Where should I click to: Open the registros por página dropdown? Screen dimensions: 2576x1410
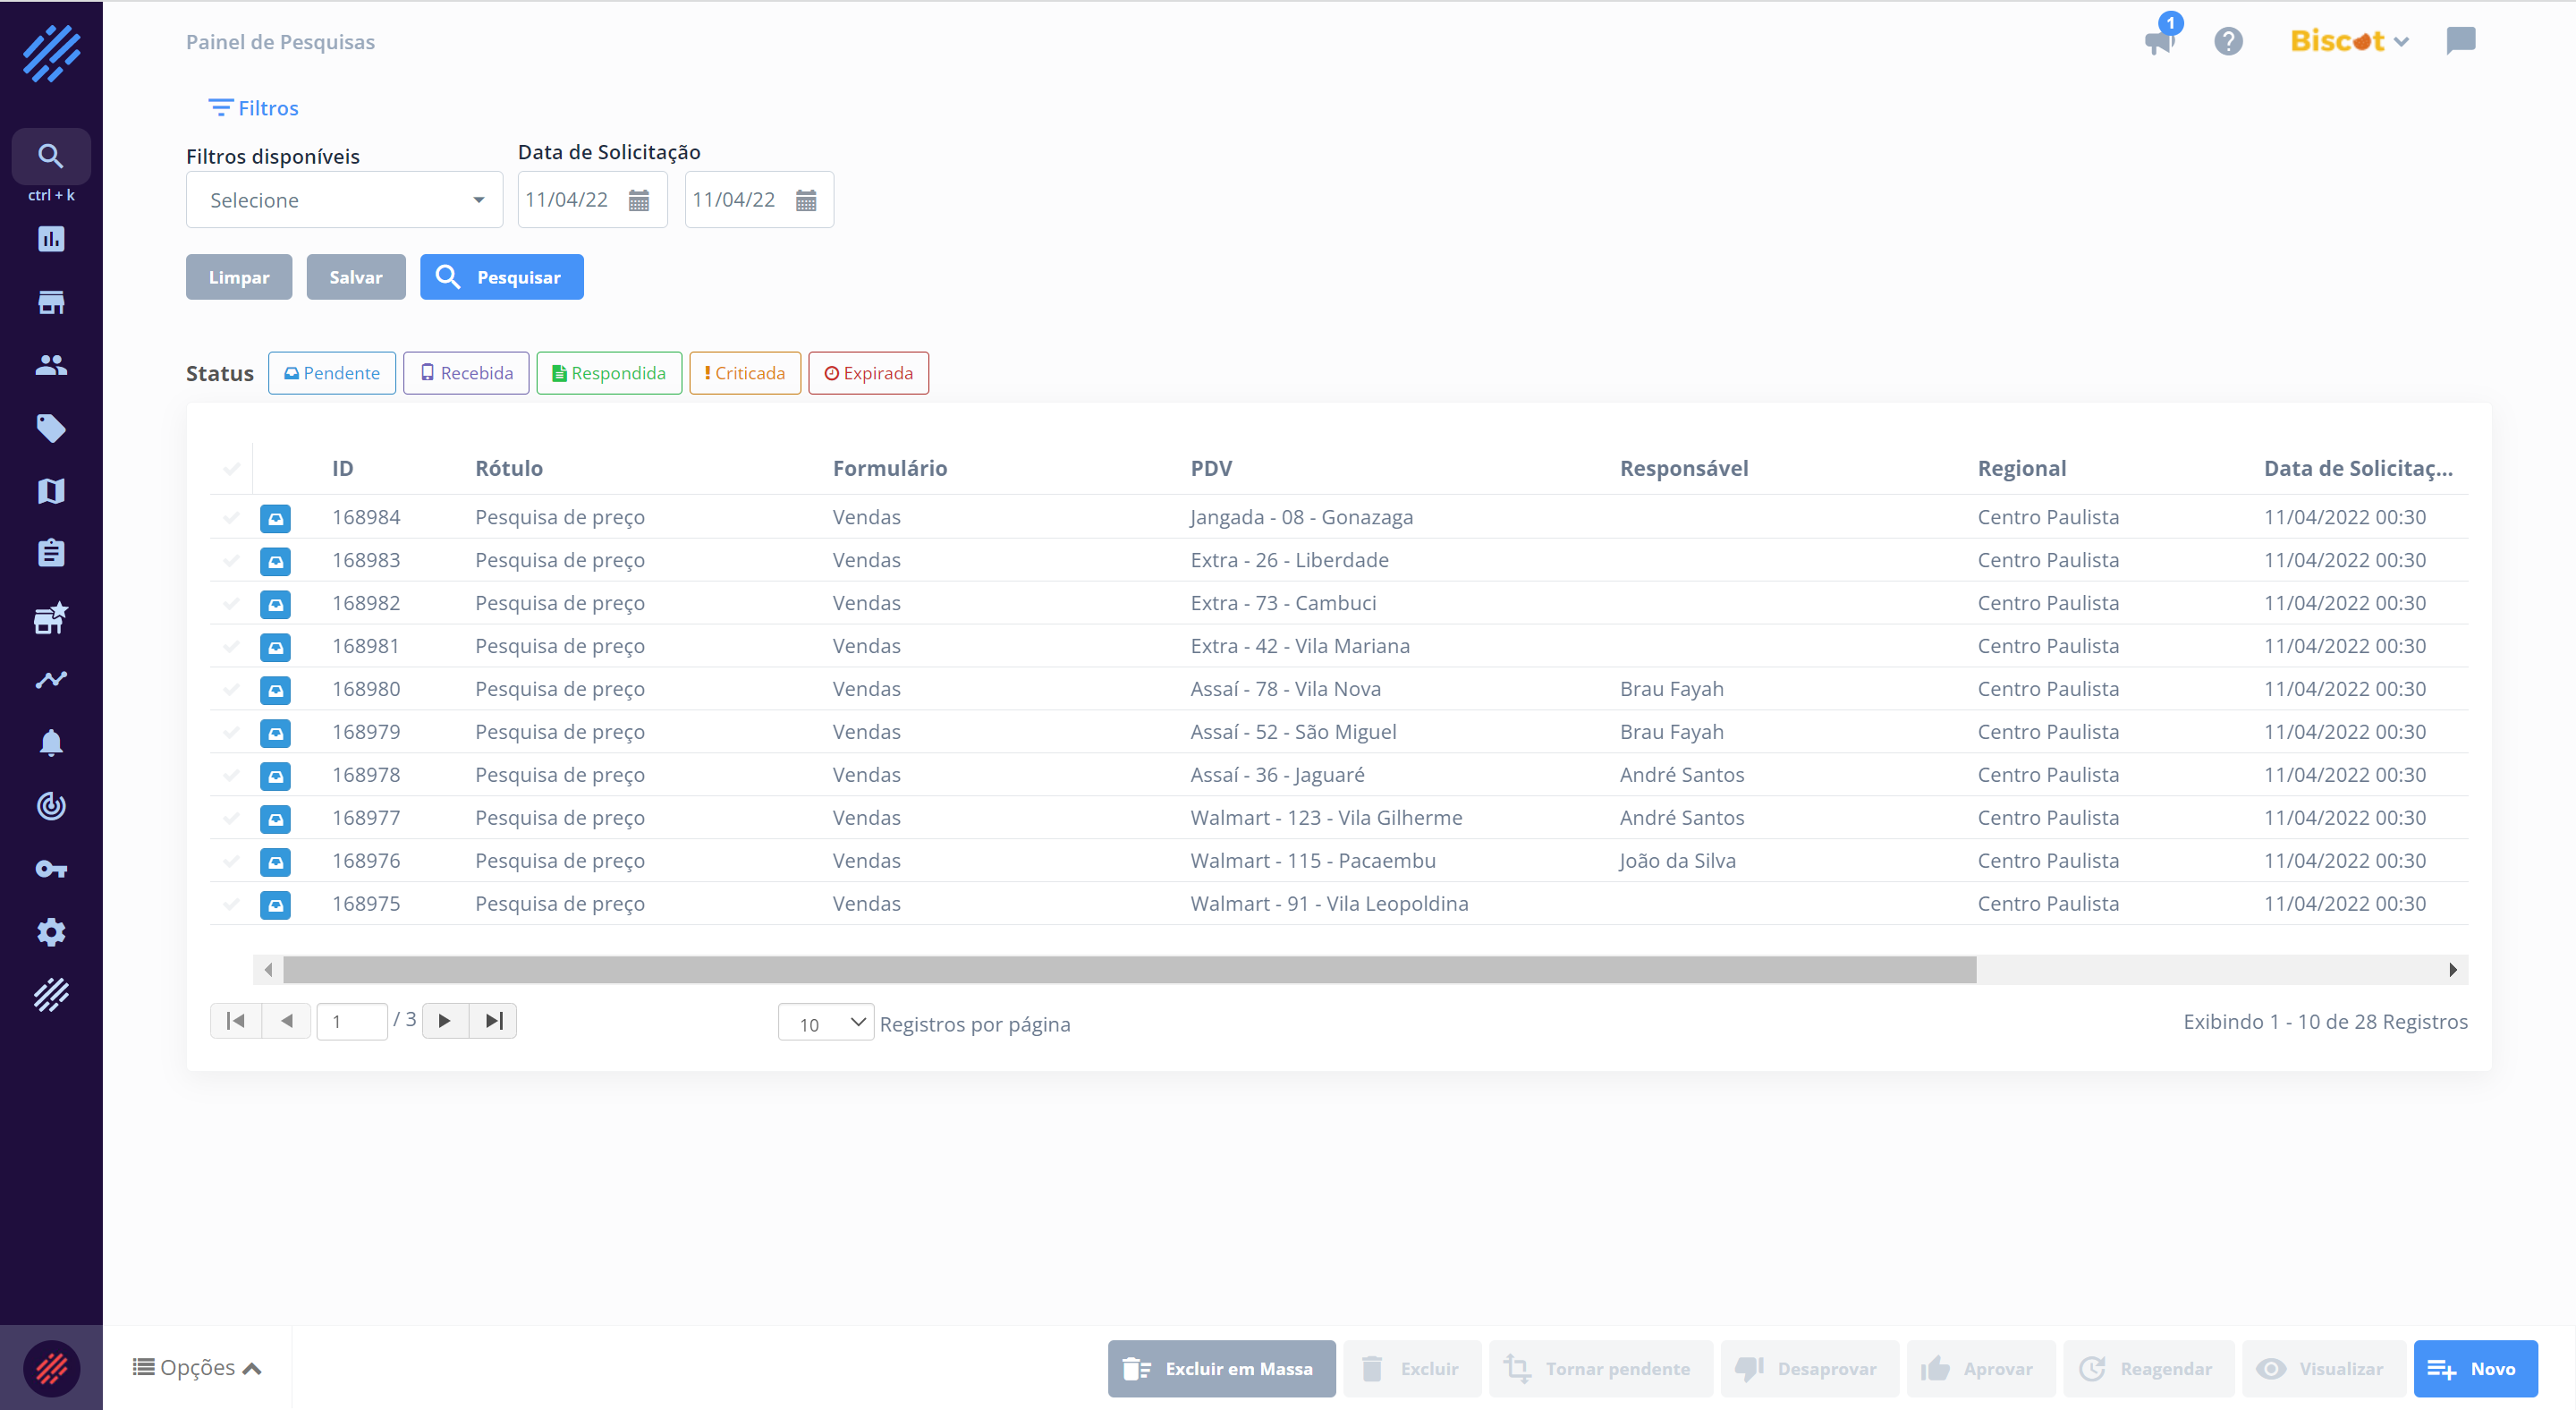click(x=825, y=1022)
